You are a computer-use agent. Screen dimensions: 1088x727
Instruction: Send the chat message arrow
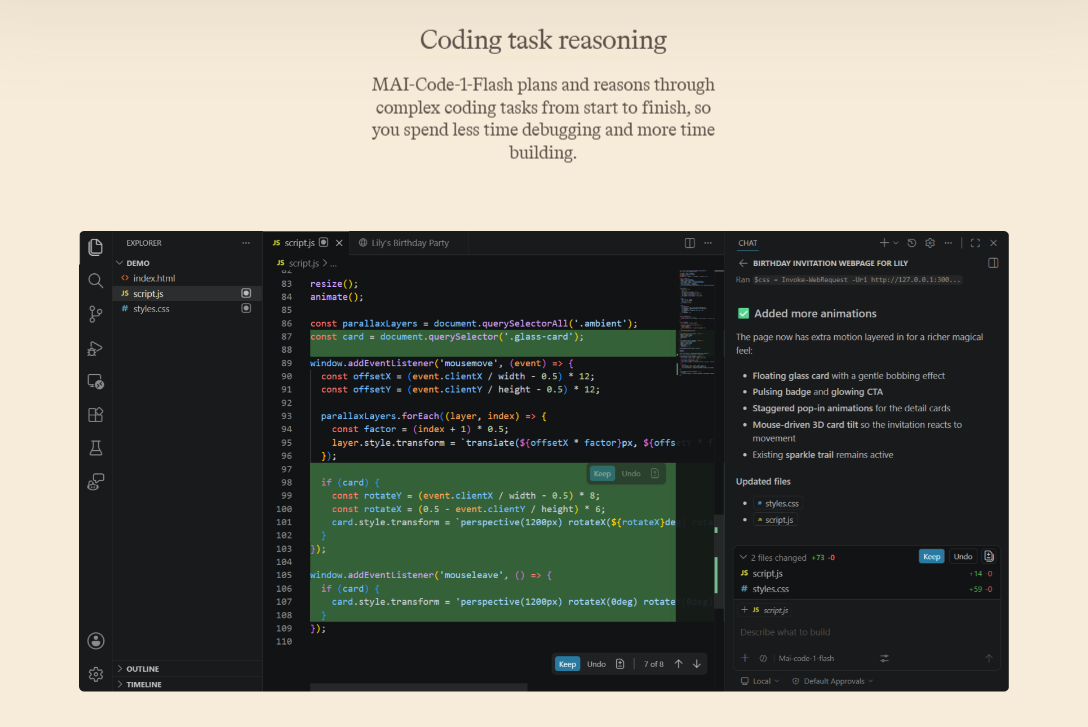tap(989, 658)
